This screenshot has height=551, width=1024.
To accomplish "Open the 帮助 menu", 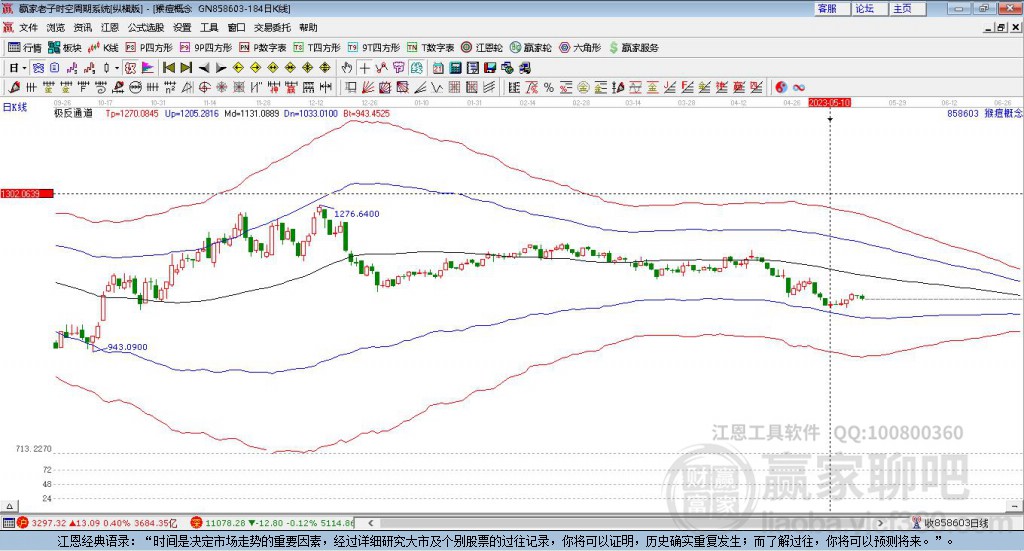I will click(308, 27).
